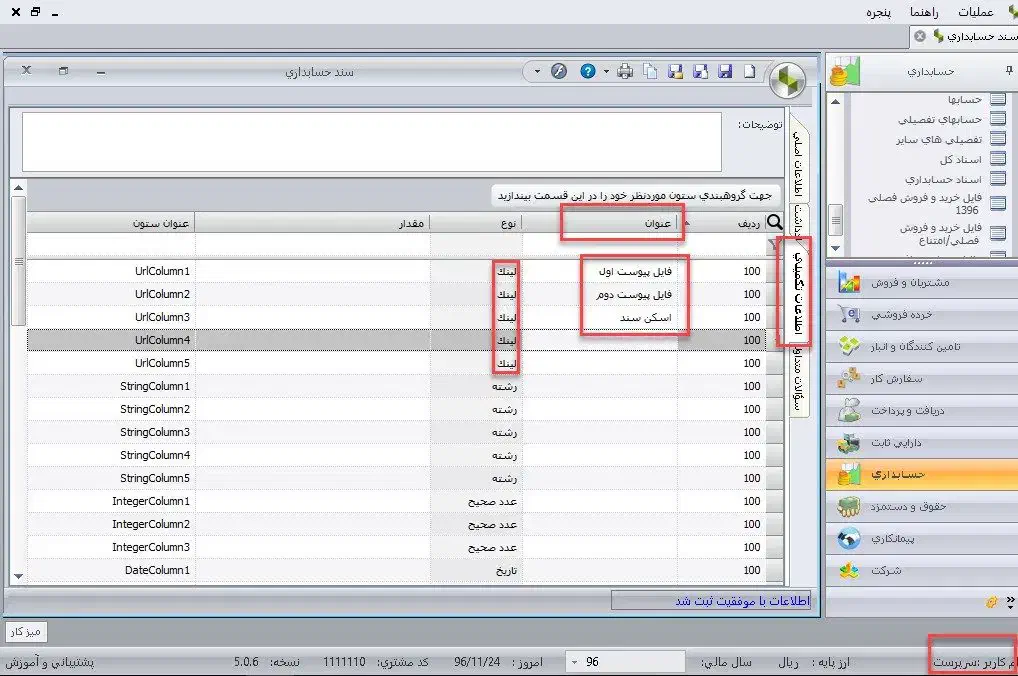
Task: Click the Help question mark icon
Action: coord(588,72)
